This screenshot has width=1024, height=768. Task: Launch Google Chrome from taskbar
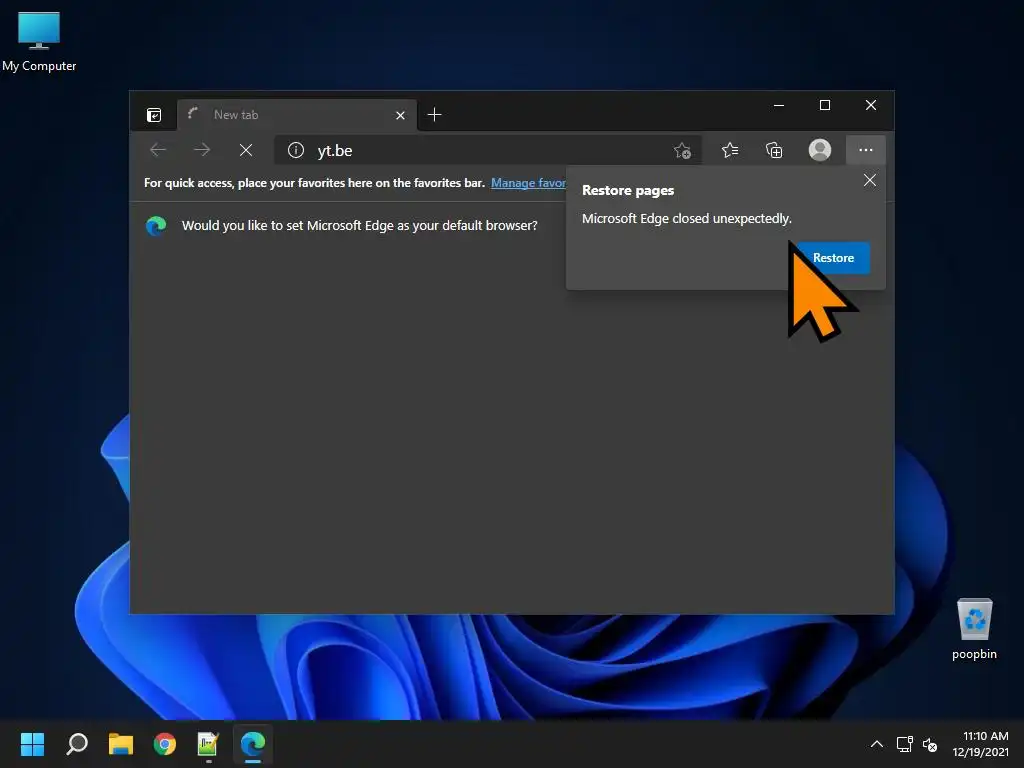pyautogui.click(x=165, y=744)
